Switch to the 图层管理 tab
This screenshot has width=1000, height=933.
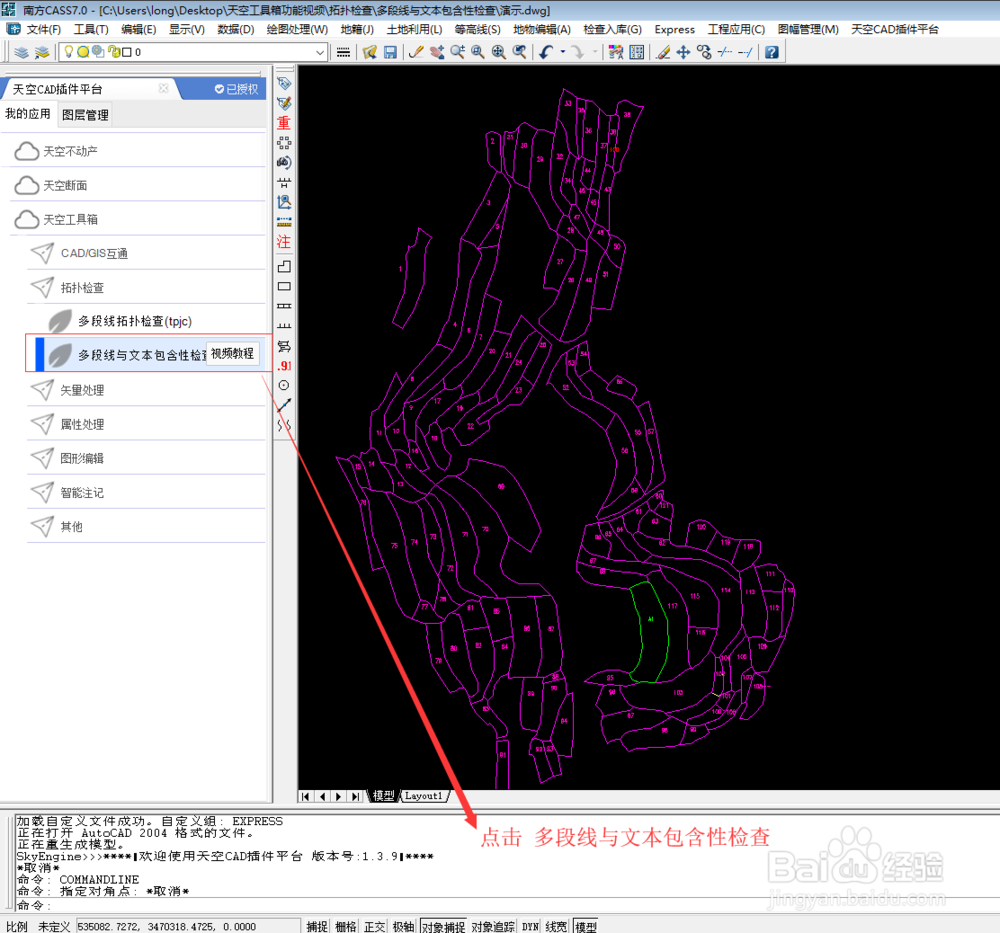[85, 115]
